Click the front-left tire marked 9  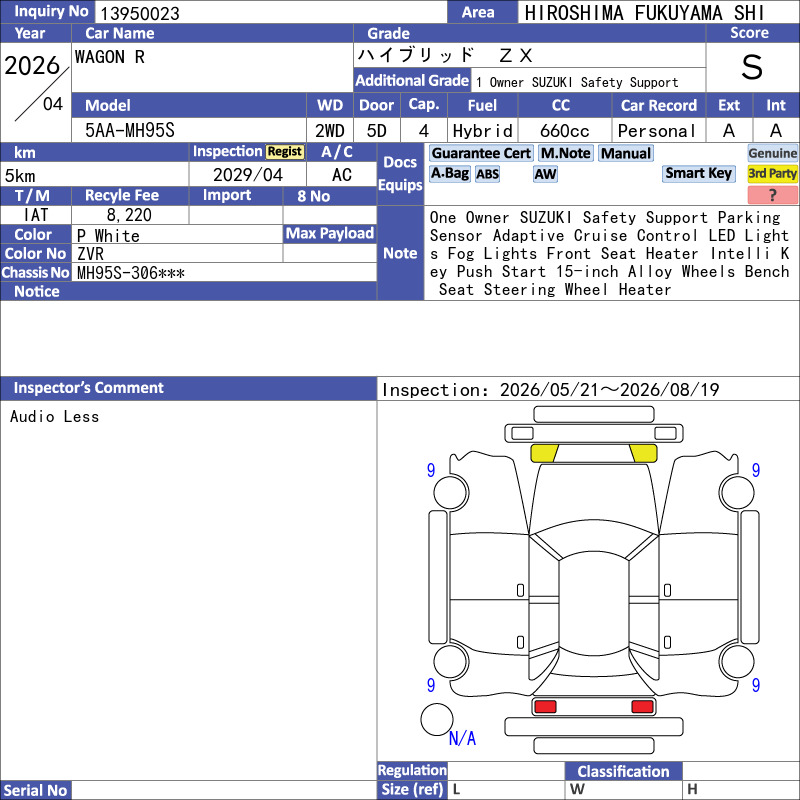click(x=451, y=493)
